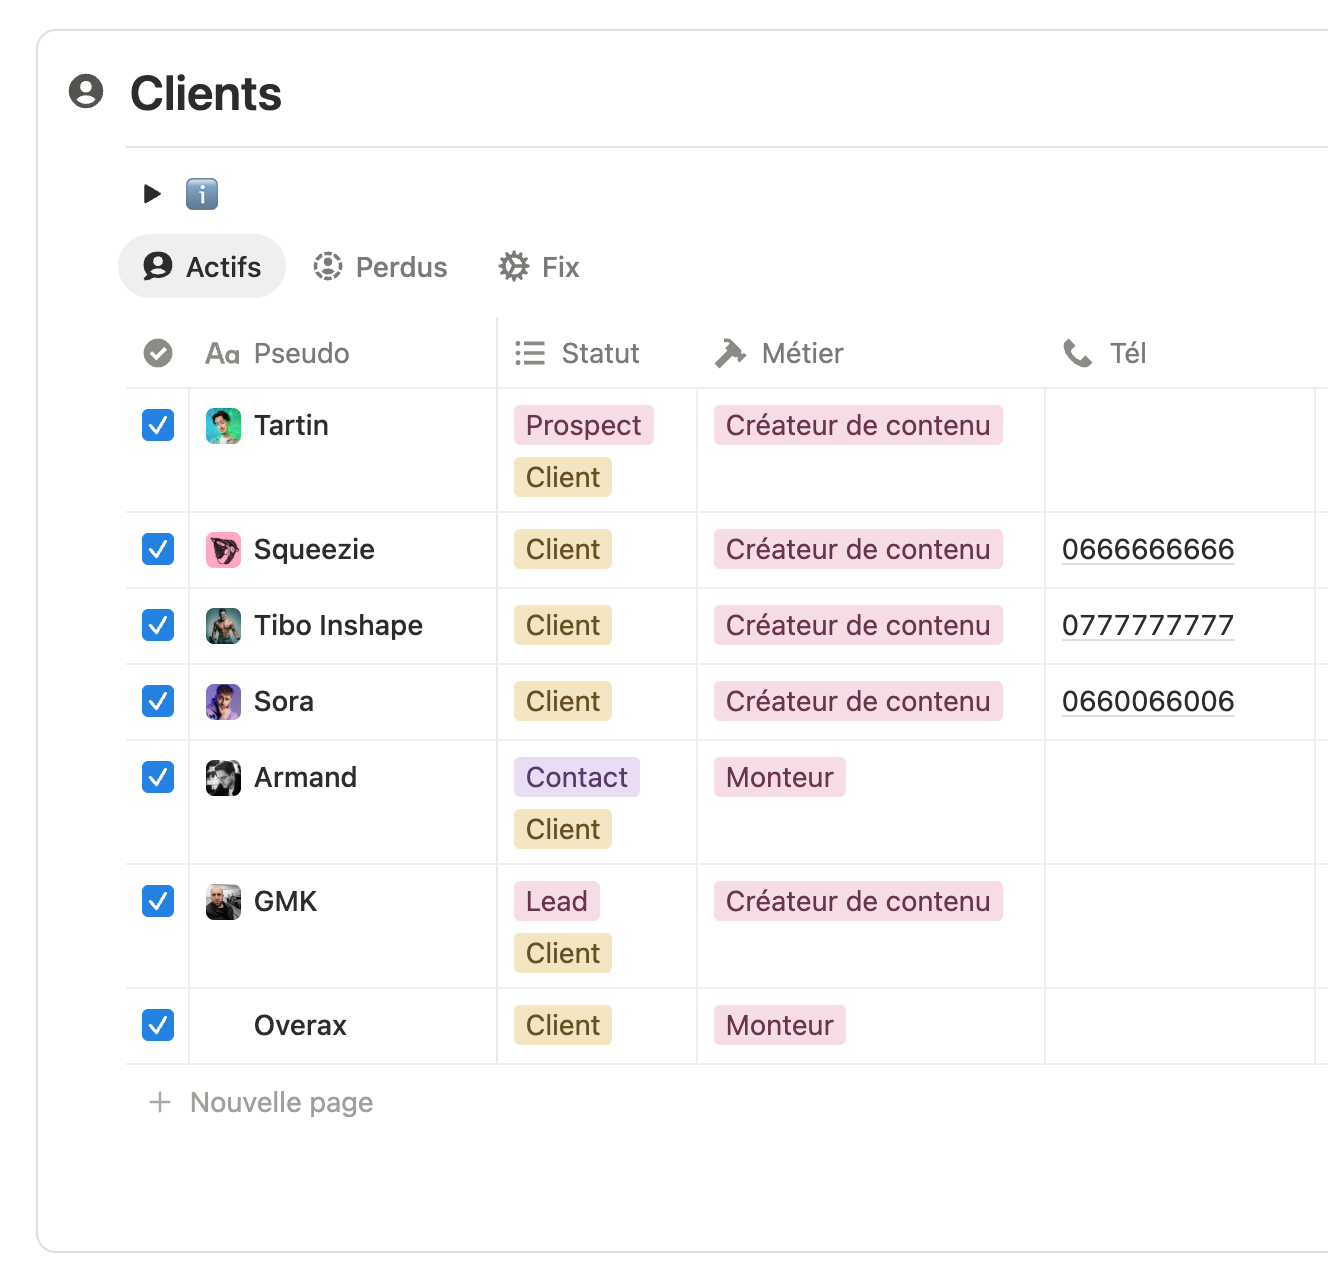Click the Clients page person icon
1328x1286 pixels.
pos(88,92)
